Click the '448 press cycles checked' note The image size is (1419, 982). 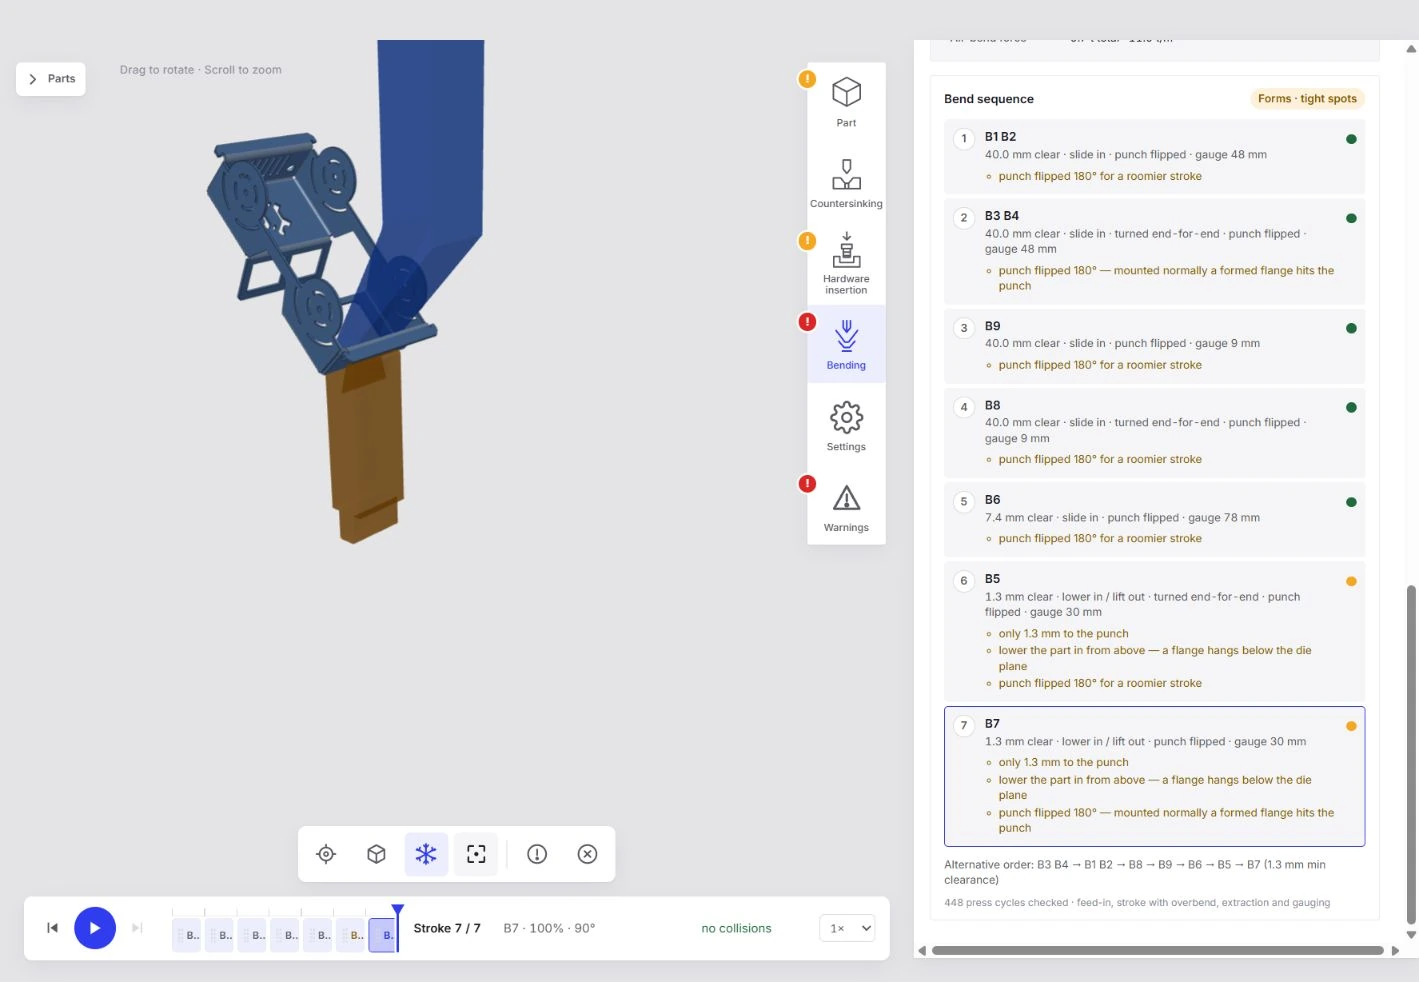1137,903
